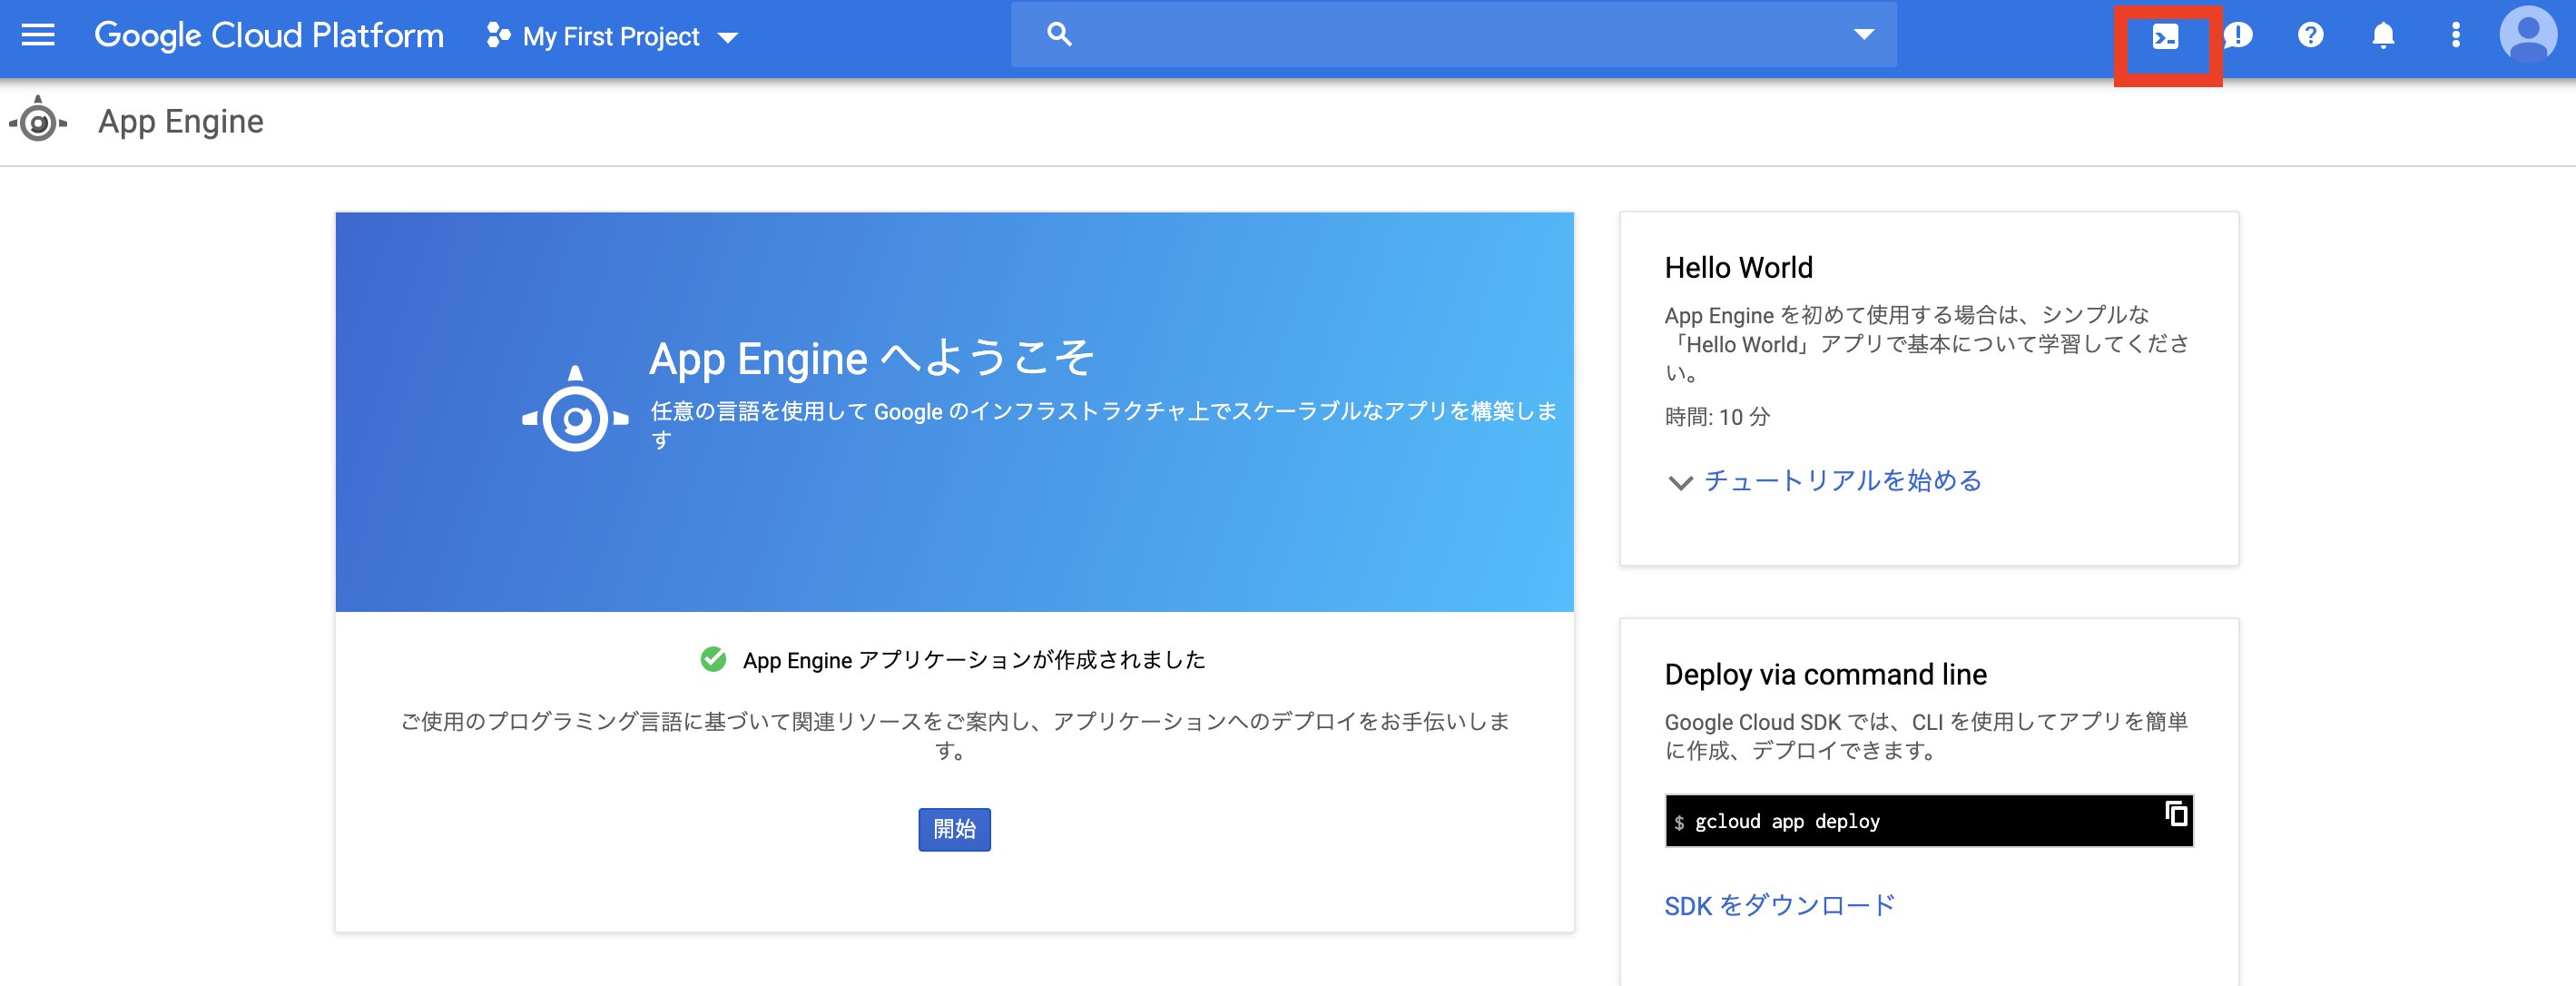This screenshot has width=2576, height=986.
Task: Click the search magnifier icon
Action: [x=1059, y=33]
